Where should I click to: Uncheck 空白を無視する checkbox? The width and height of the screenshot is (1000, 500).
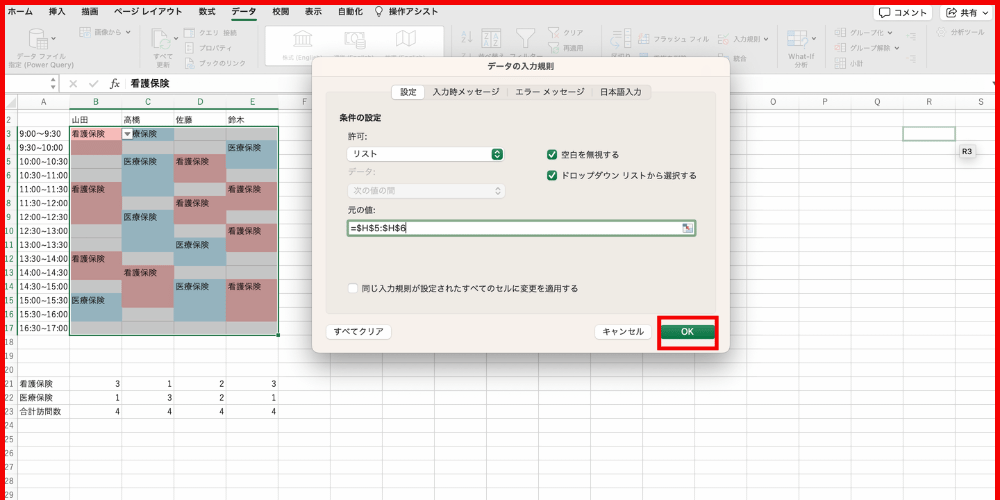(552, 155)
